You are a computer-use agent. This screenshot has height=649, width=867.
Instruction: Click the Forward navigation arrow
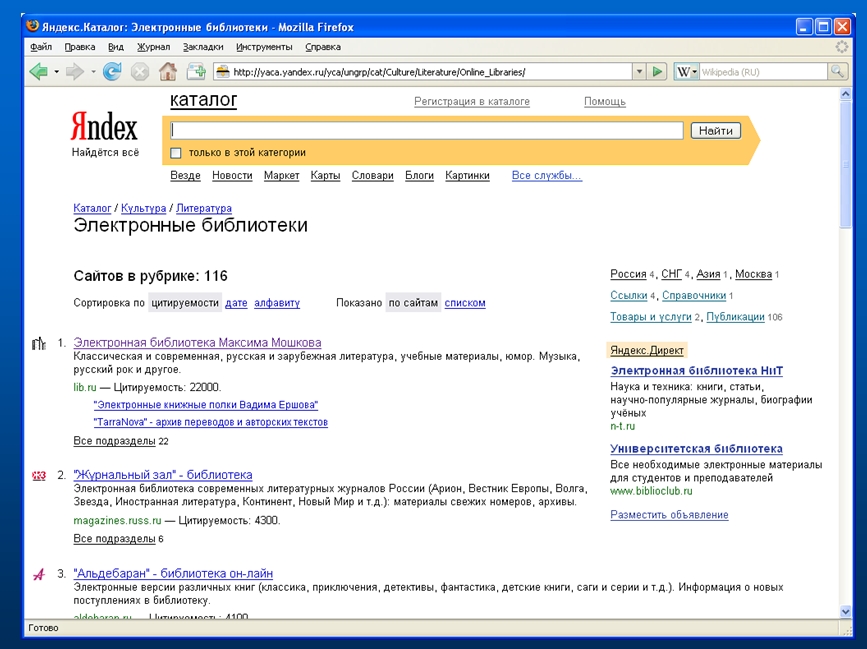point(75,72)
